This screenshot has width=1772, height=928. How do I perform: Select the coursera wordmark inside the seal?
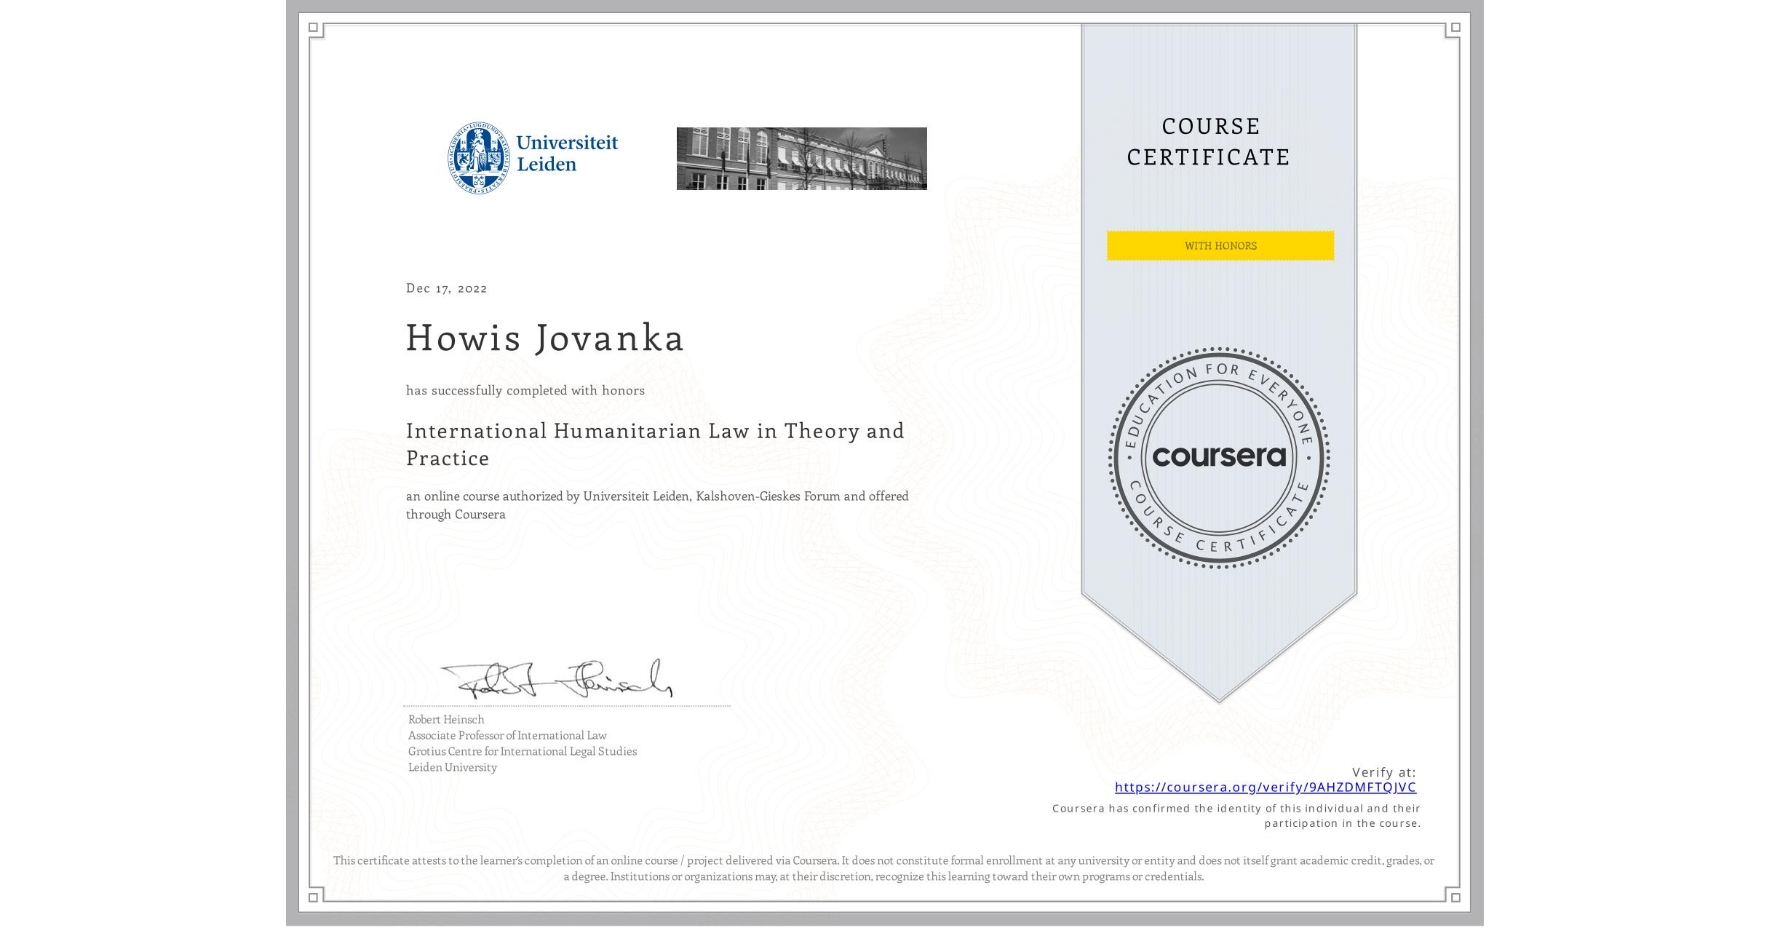1219,457
